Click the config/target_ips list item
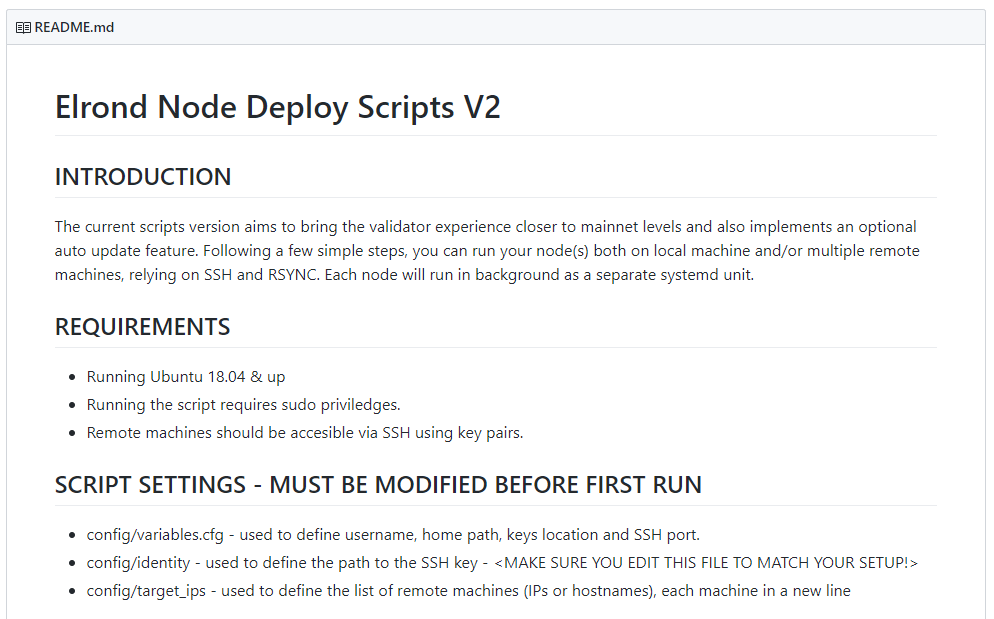994x619 pixels. click(468, 590)
